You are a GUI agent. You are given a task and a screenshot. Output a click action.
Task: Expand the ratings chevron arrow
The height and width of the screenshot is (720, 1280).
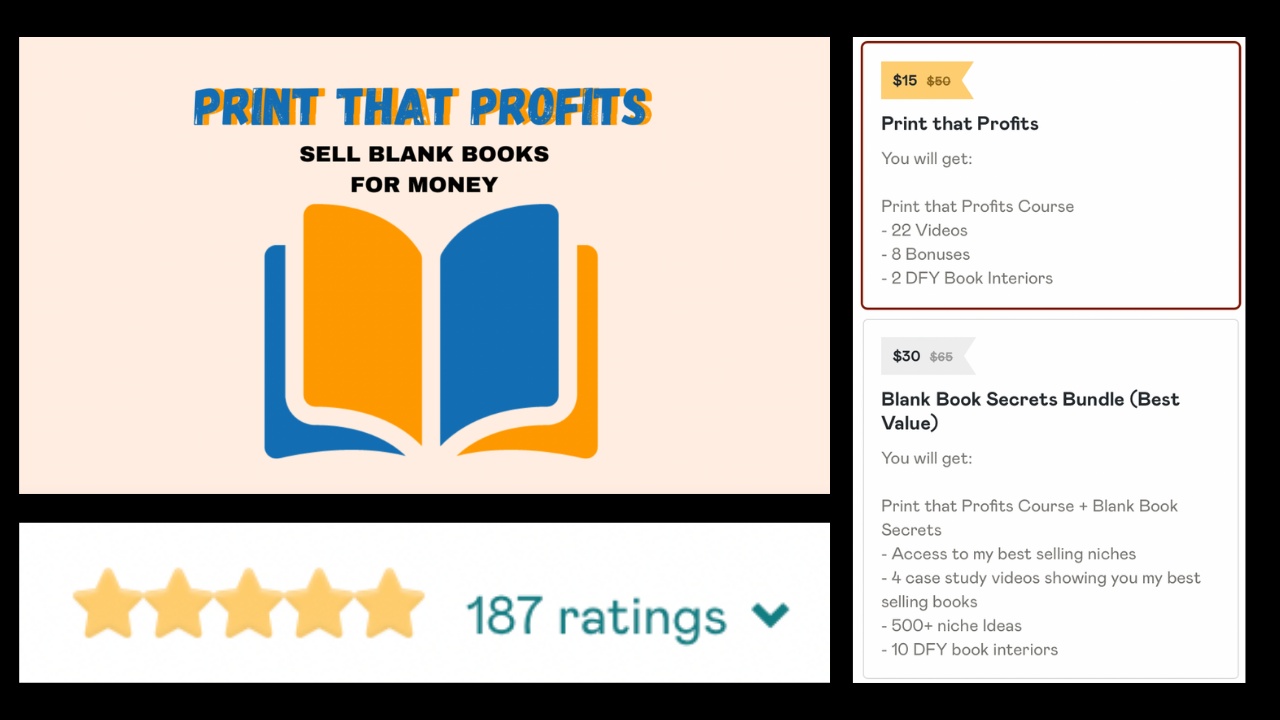770,615
